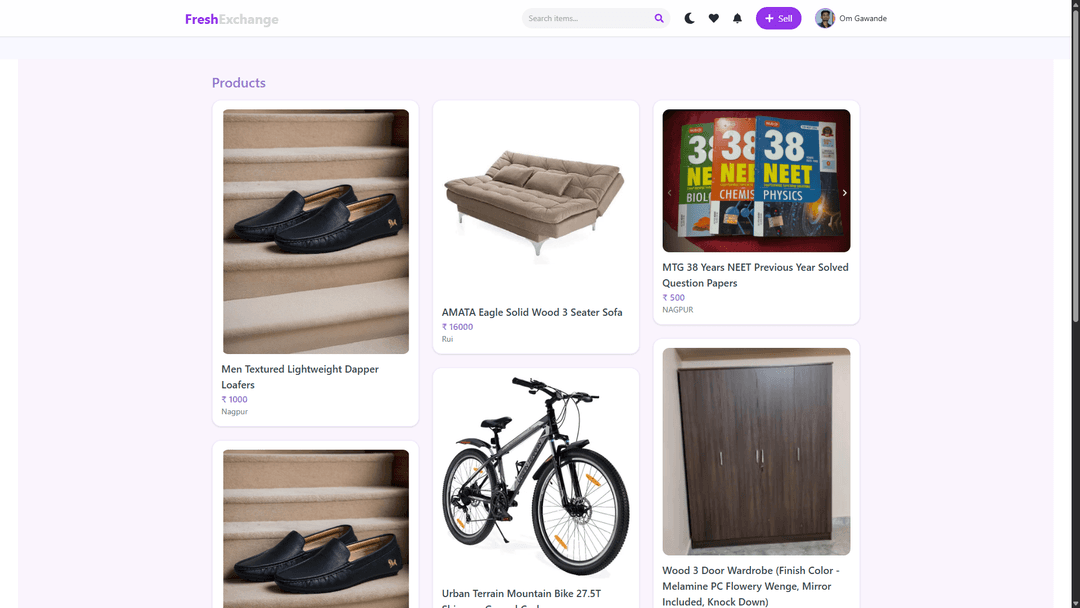Type in the Search items field
The height and width of the screenshot is (608, 1080).
tap(587, 18)
